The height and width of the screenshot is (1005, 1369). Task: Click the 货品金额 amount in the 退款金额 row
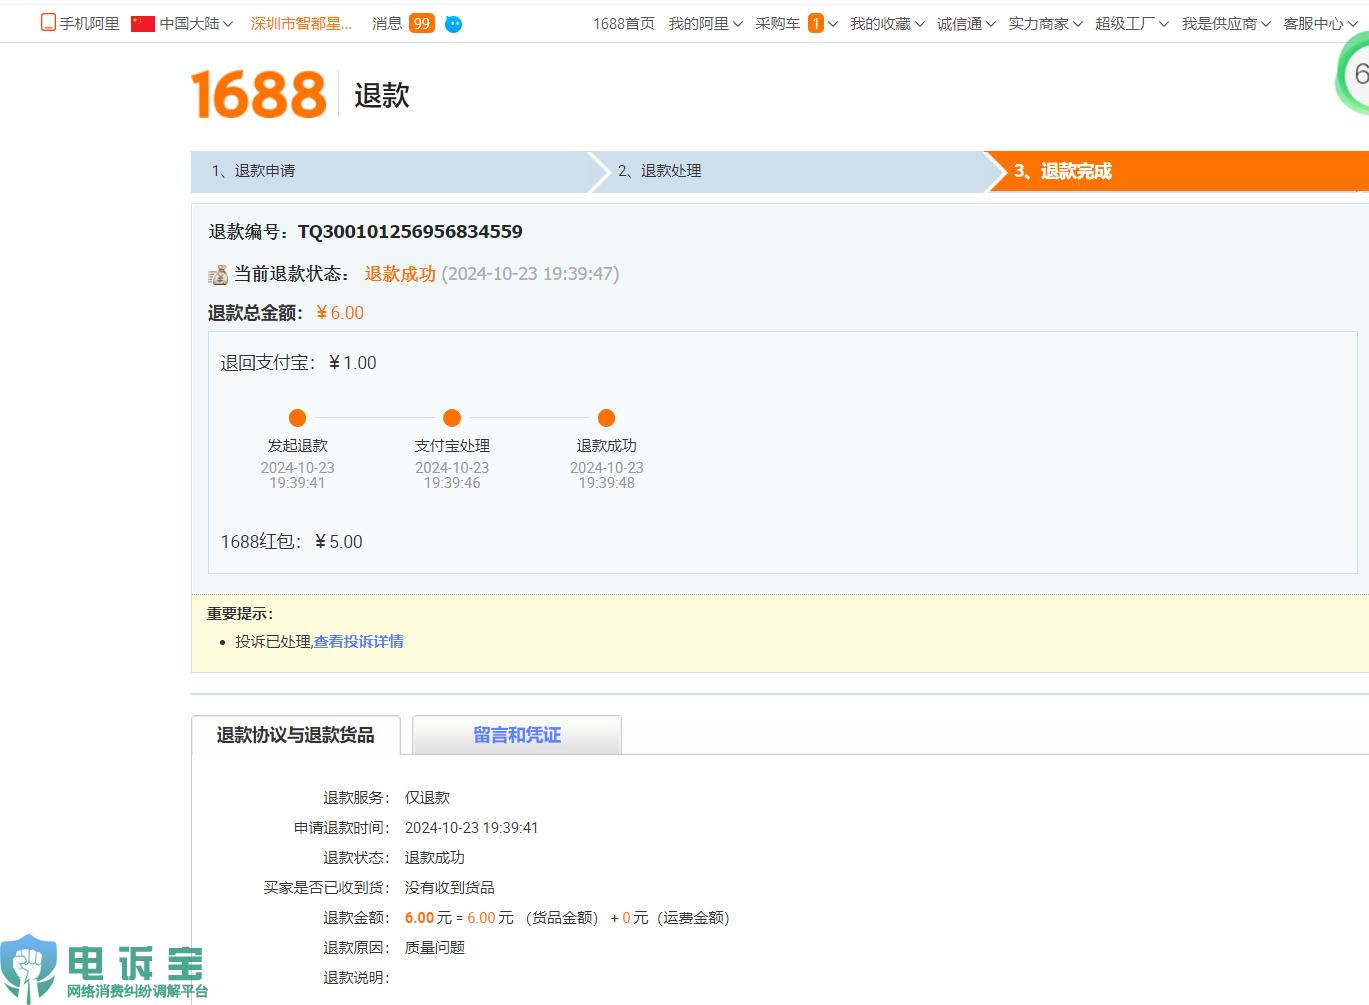(x=490, y=918)
